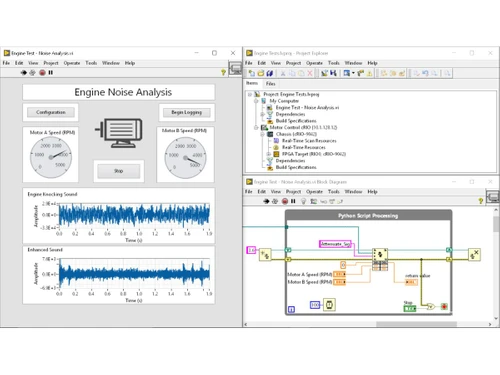Click the undo arrow icon in Project Explorer toolbar

(x=425, y=73)
